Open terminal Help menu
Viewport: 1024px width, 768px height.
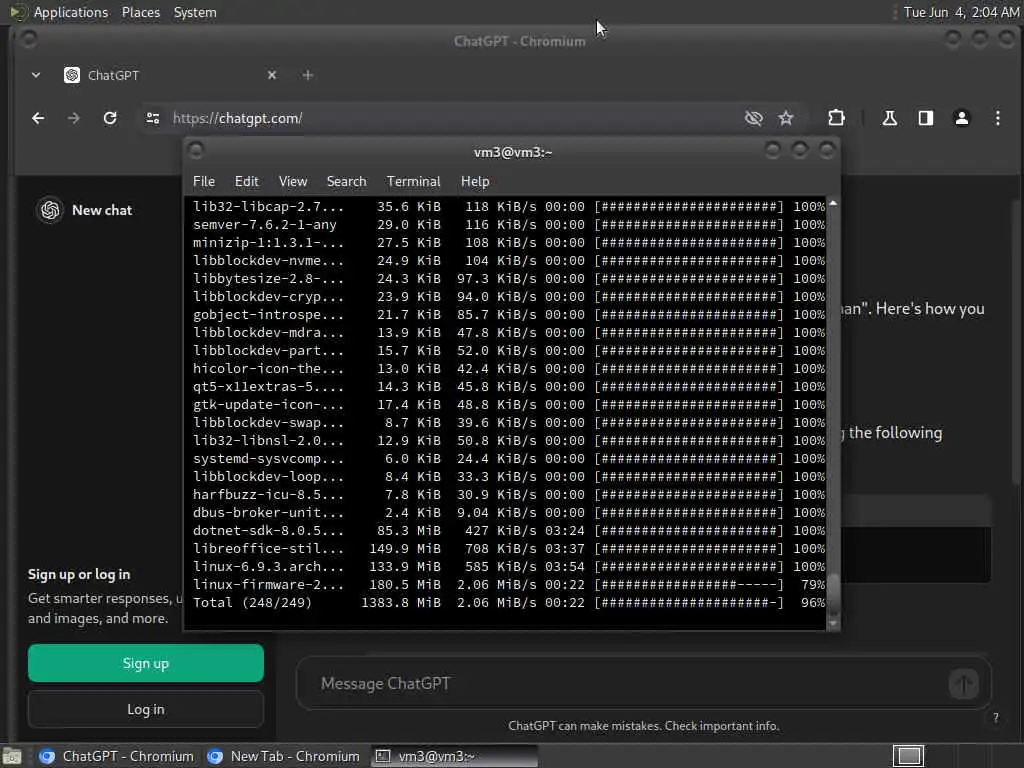(475, 182)
